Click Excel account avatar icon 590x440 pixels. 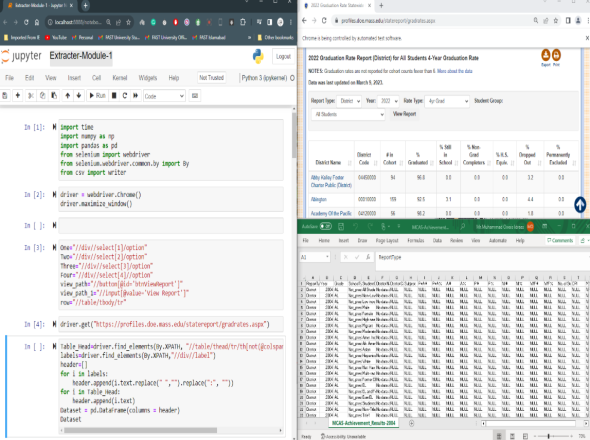coord(530,227)
